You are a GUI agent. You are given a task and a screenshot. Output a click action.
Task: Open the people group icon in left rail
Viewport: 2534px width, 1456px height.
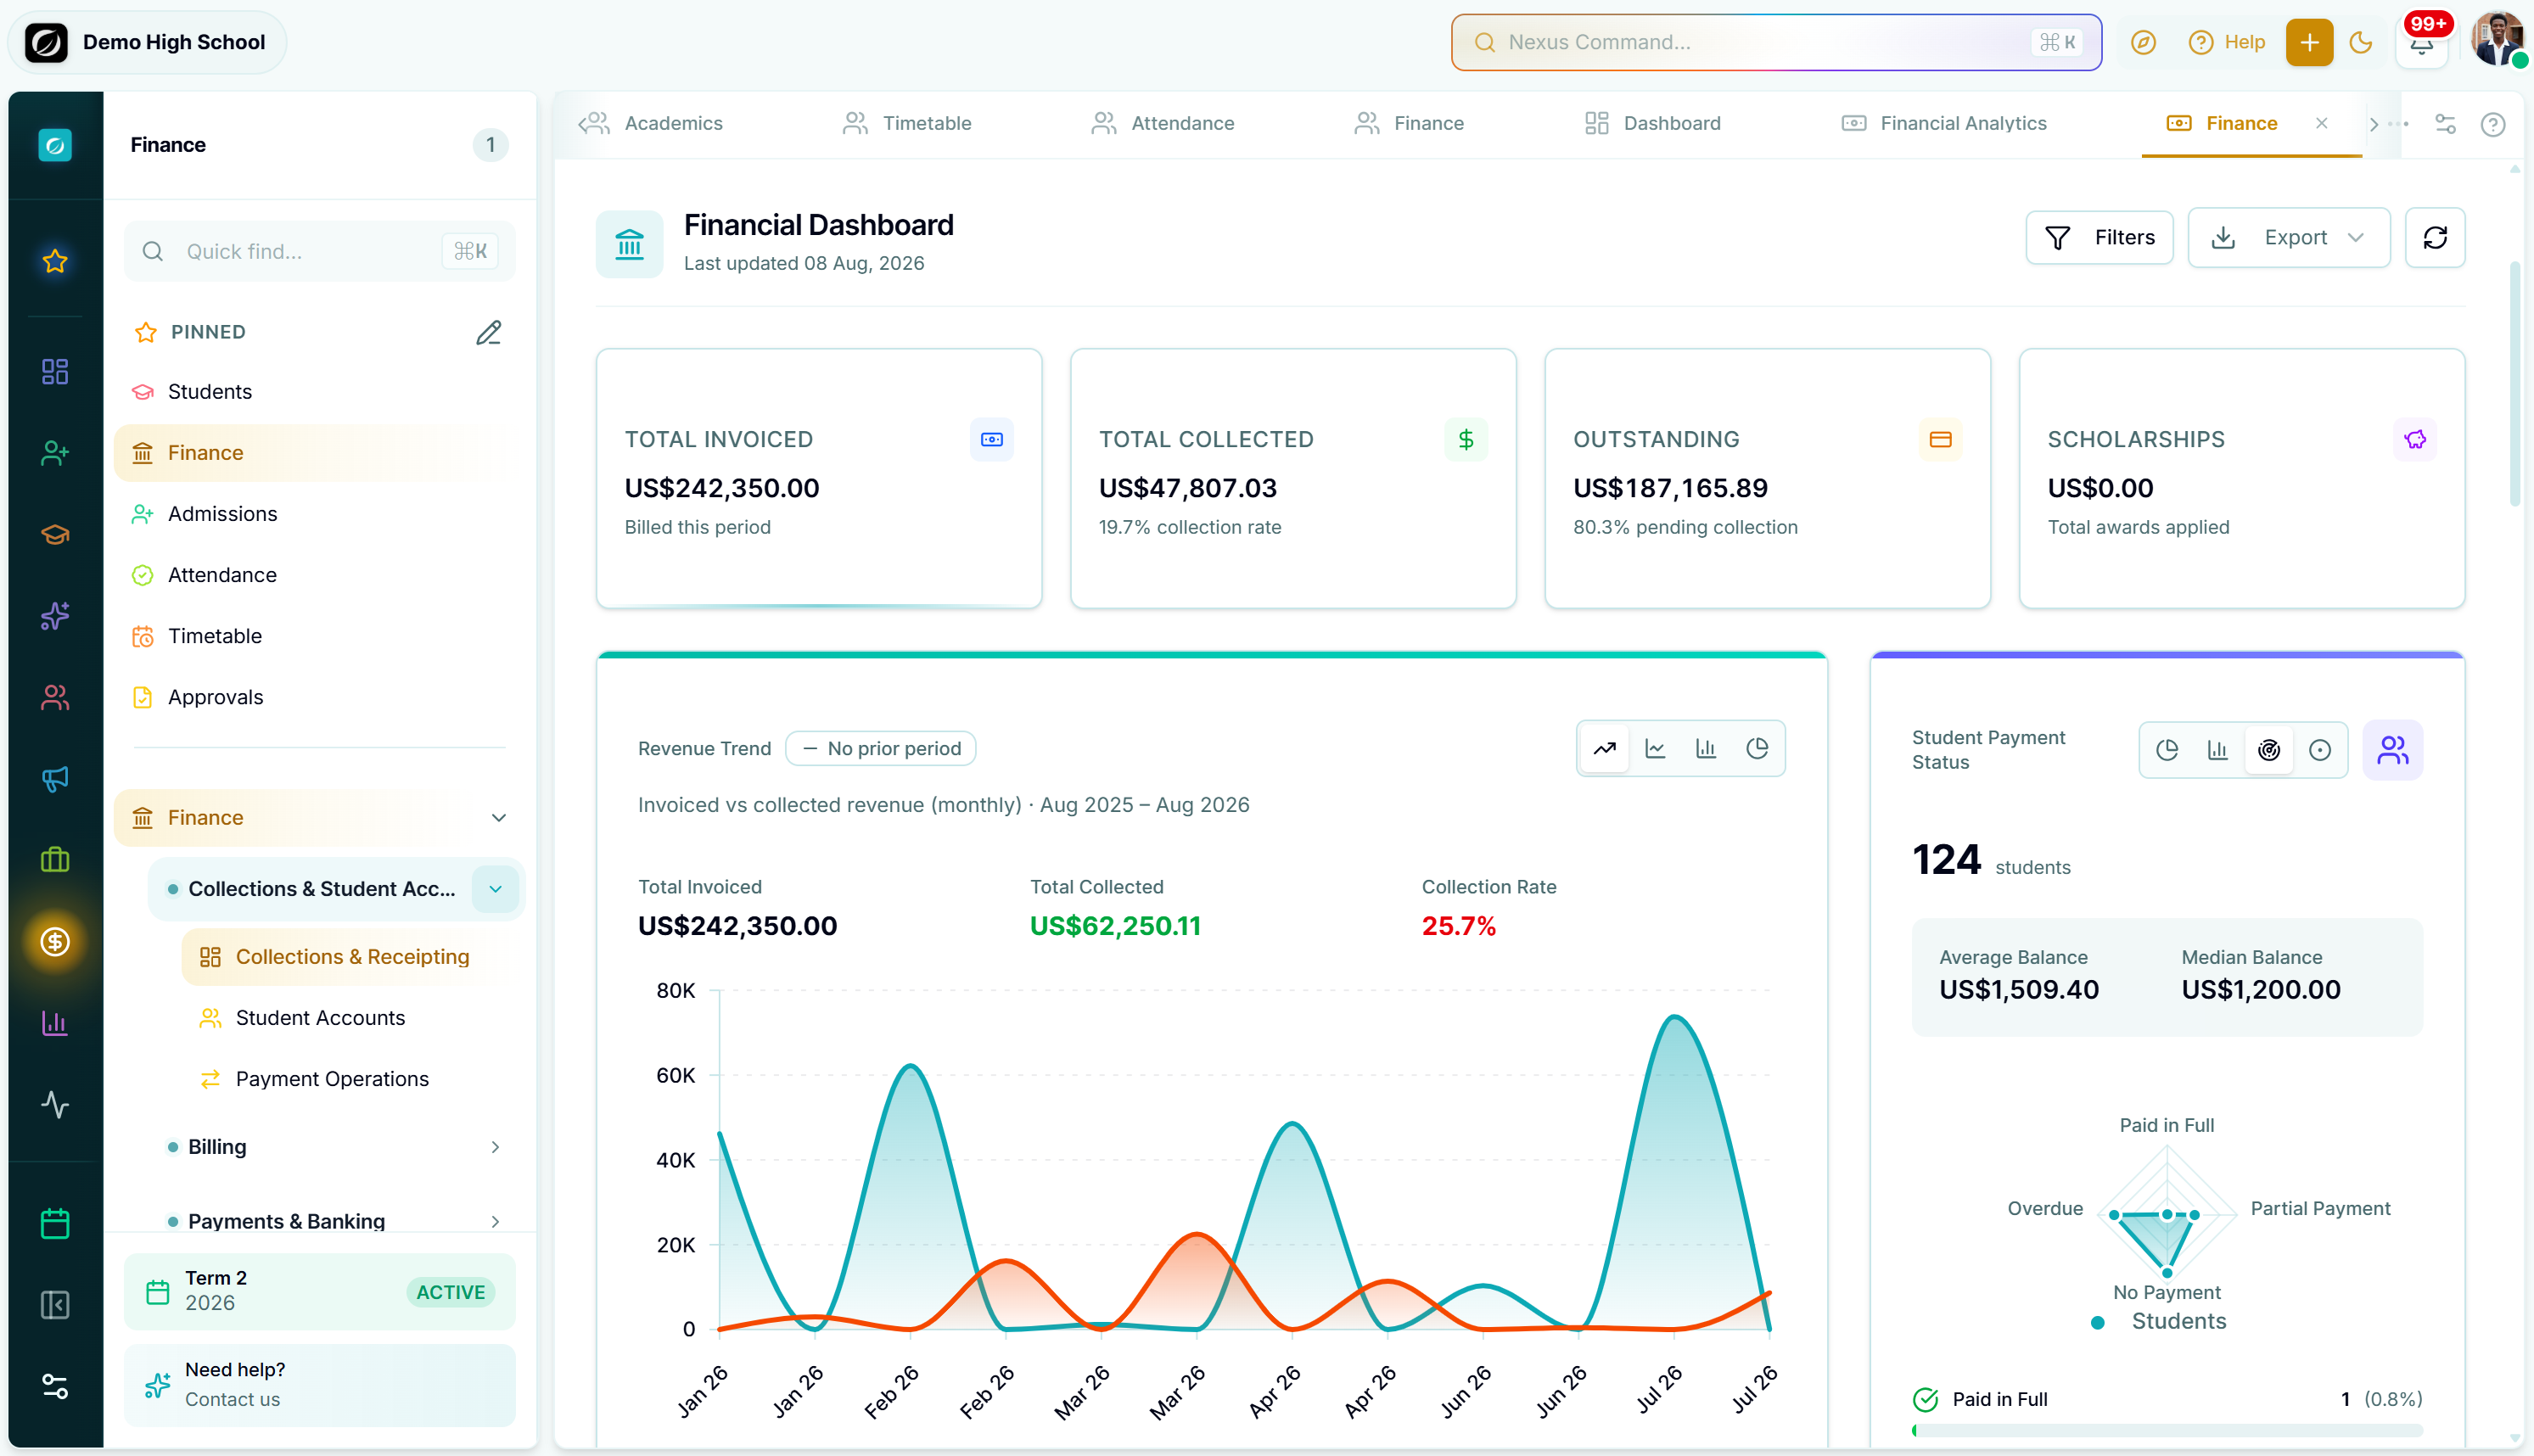coord(55,697)
